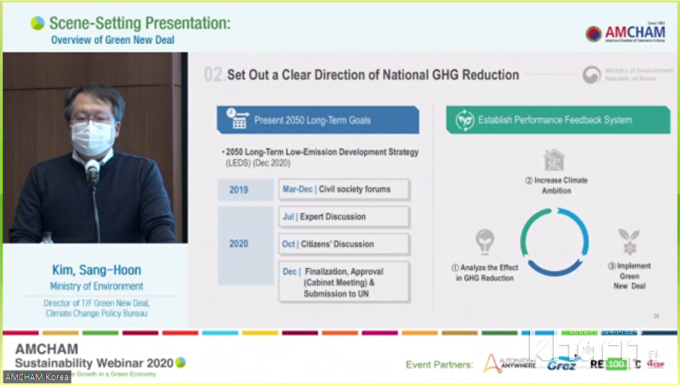Click the Jul Expert Discussion box
This screenshot has width=680, height=385.
coord(344,217)
